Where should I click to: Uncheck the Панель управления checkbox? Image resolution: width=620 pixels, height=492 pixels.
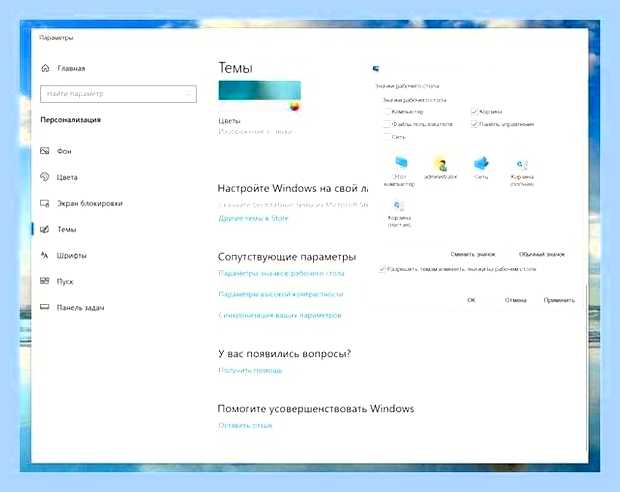click(474, 124)
